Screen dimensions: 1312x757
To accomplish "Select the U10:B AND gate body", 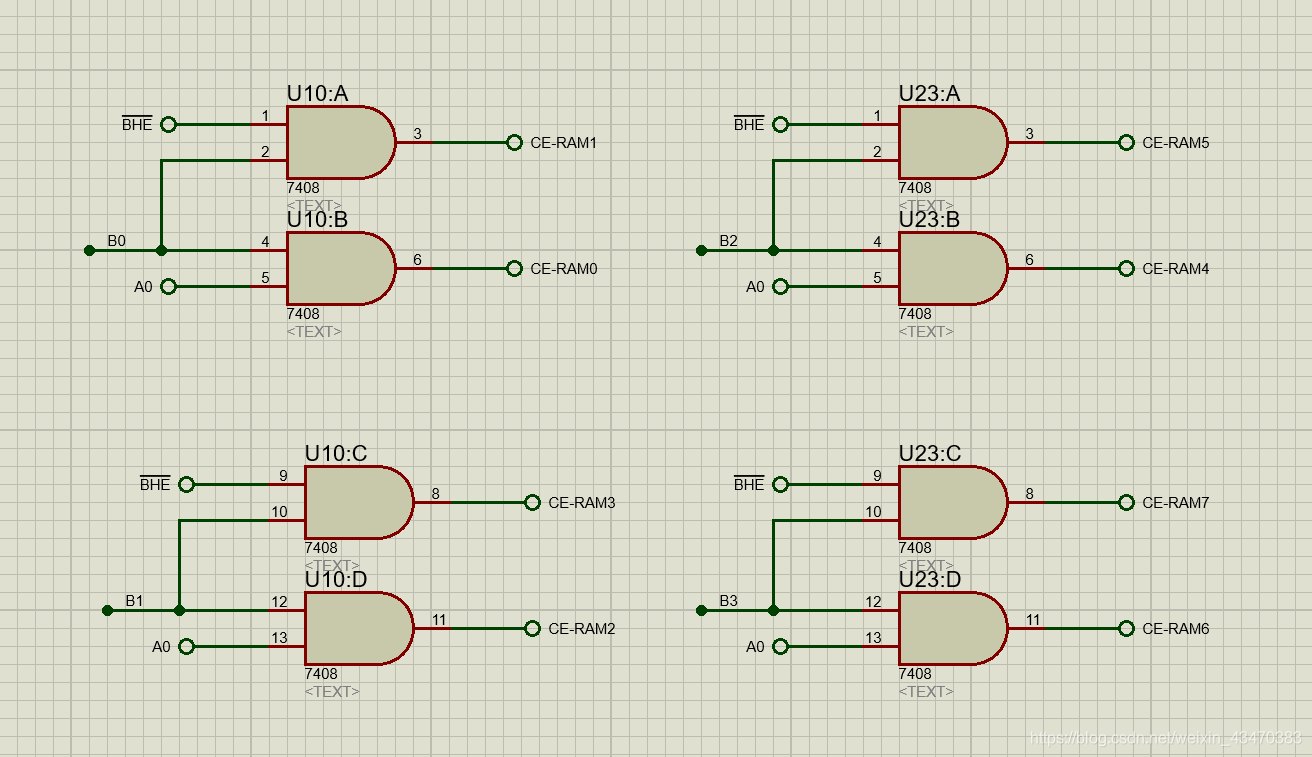I will coord(341,268).
